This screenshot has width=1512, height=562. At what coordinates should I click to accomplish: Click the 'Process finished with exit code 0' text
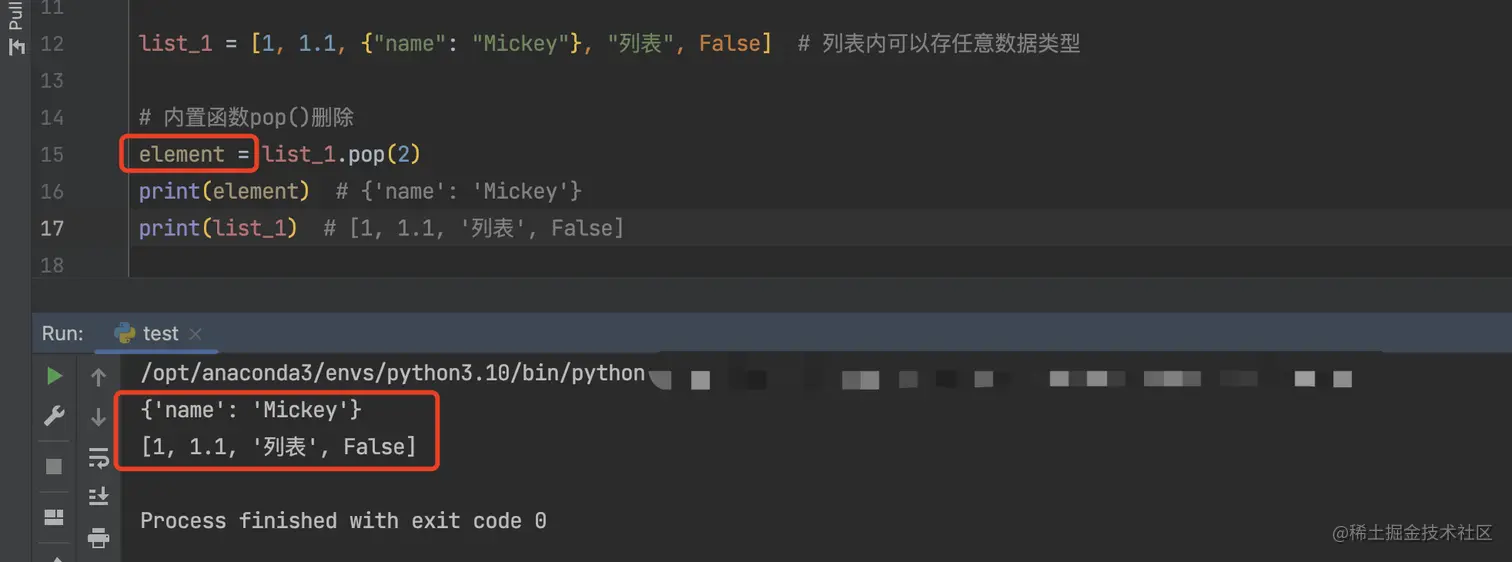(342, 520)
